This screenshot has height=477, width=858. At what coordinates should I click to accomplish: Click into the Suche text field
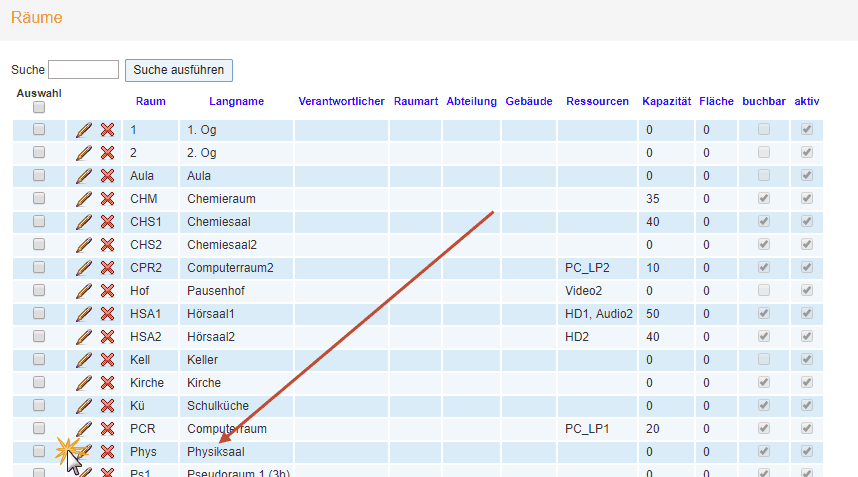click(x=83, y=70)
